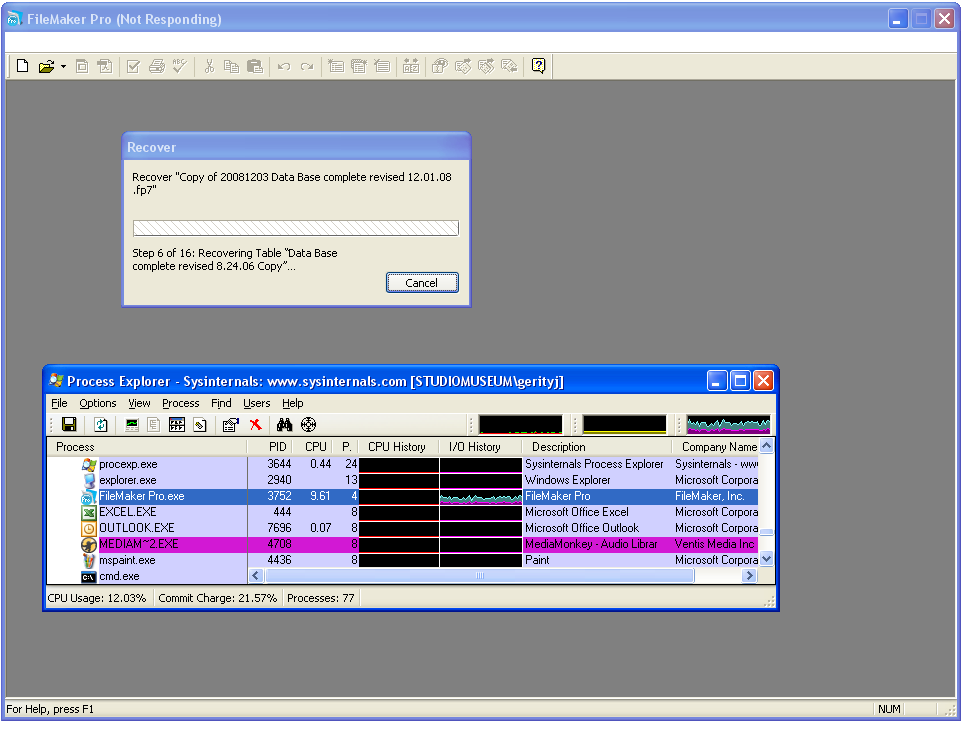Open the View menu in Process Explorer
969x729 pixels.
point(139,403)
